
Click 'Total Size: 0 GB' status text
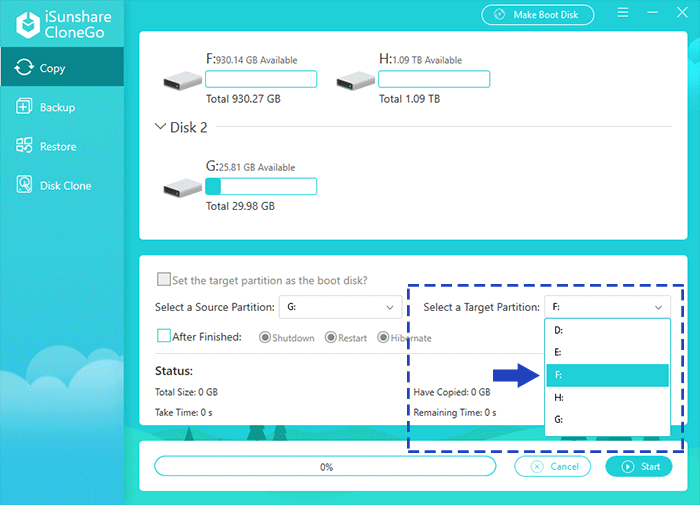click(186, 392)
